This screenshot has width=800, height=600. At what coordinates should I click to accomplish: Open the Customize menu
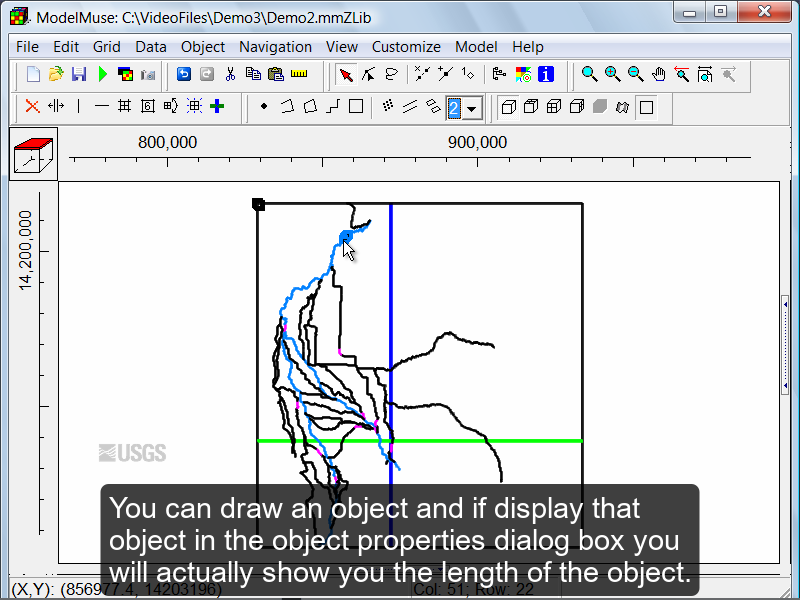[406, 47]
